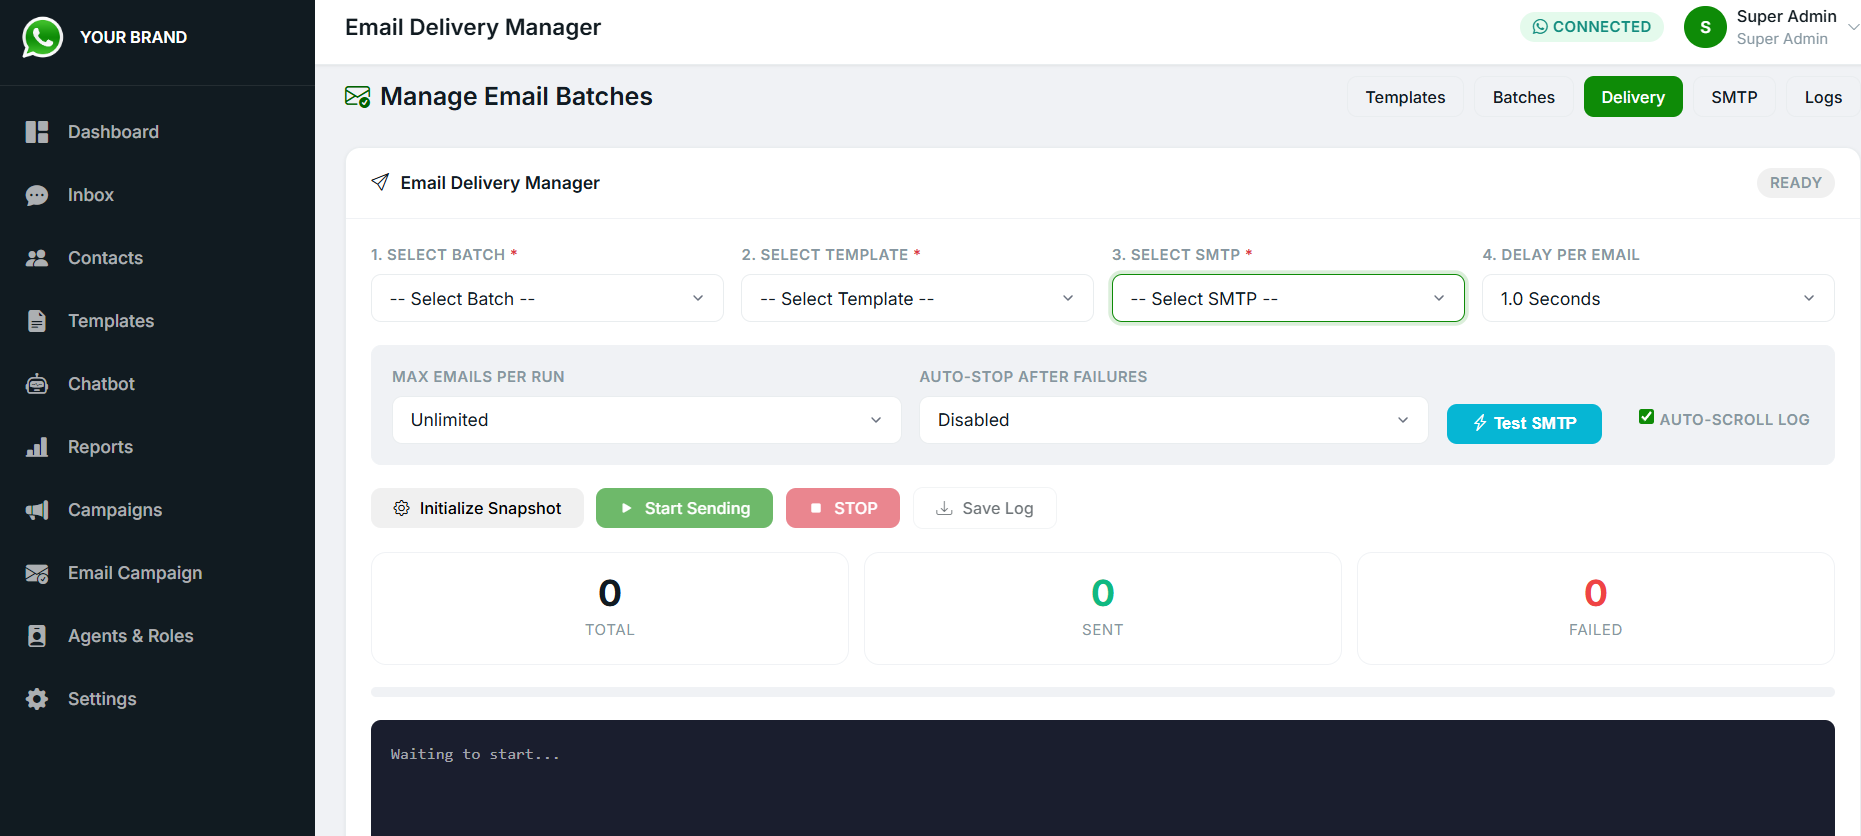Click the READY status badge
The width and height of the screenshot is (1861, 836).
1796,183
